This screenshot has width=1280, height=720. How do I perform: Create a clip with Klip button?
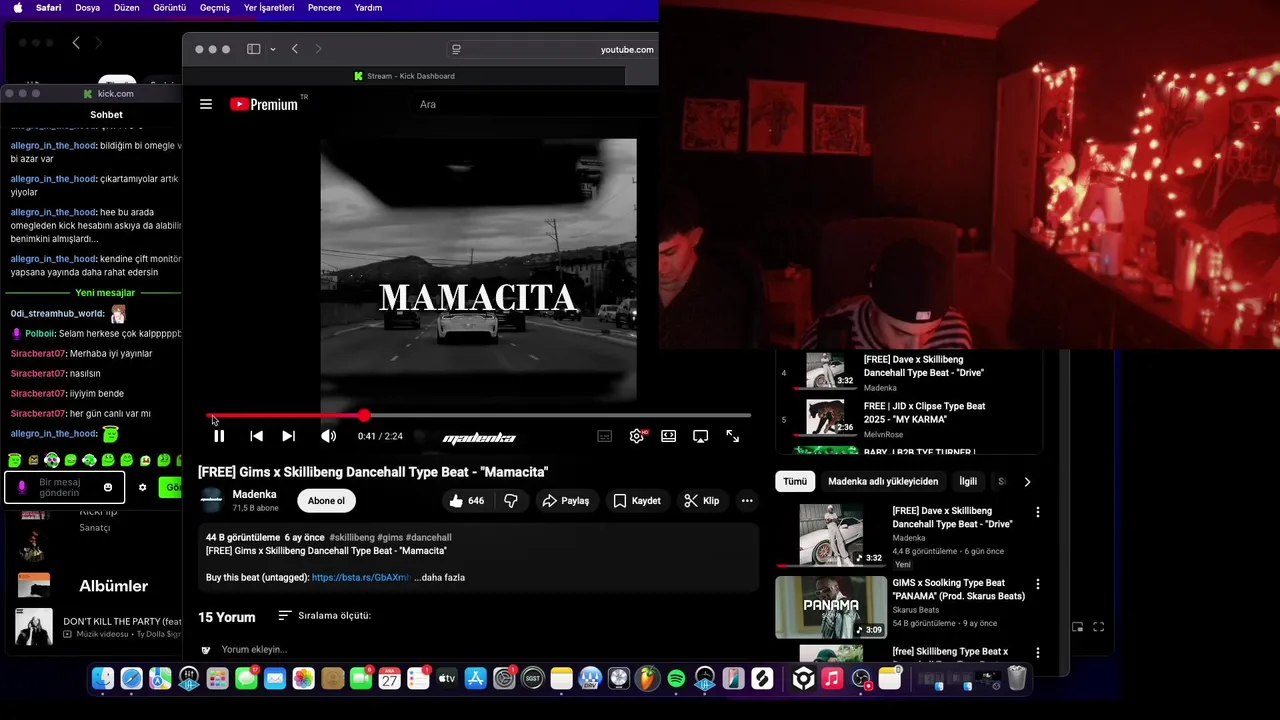(x=702, y=501)
